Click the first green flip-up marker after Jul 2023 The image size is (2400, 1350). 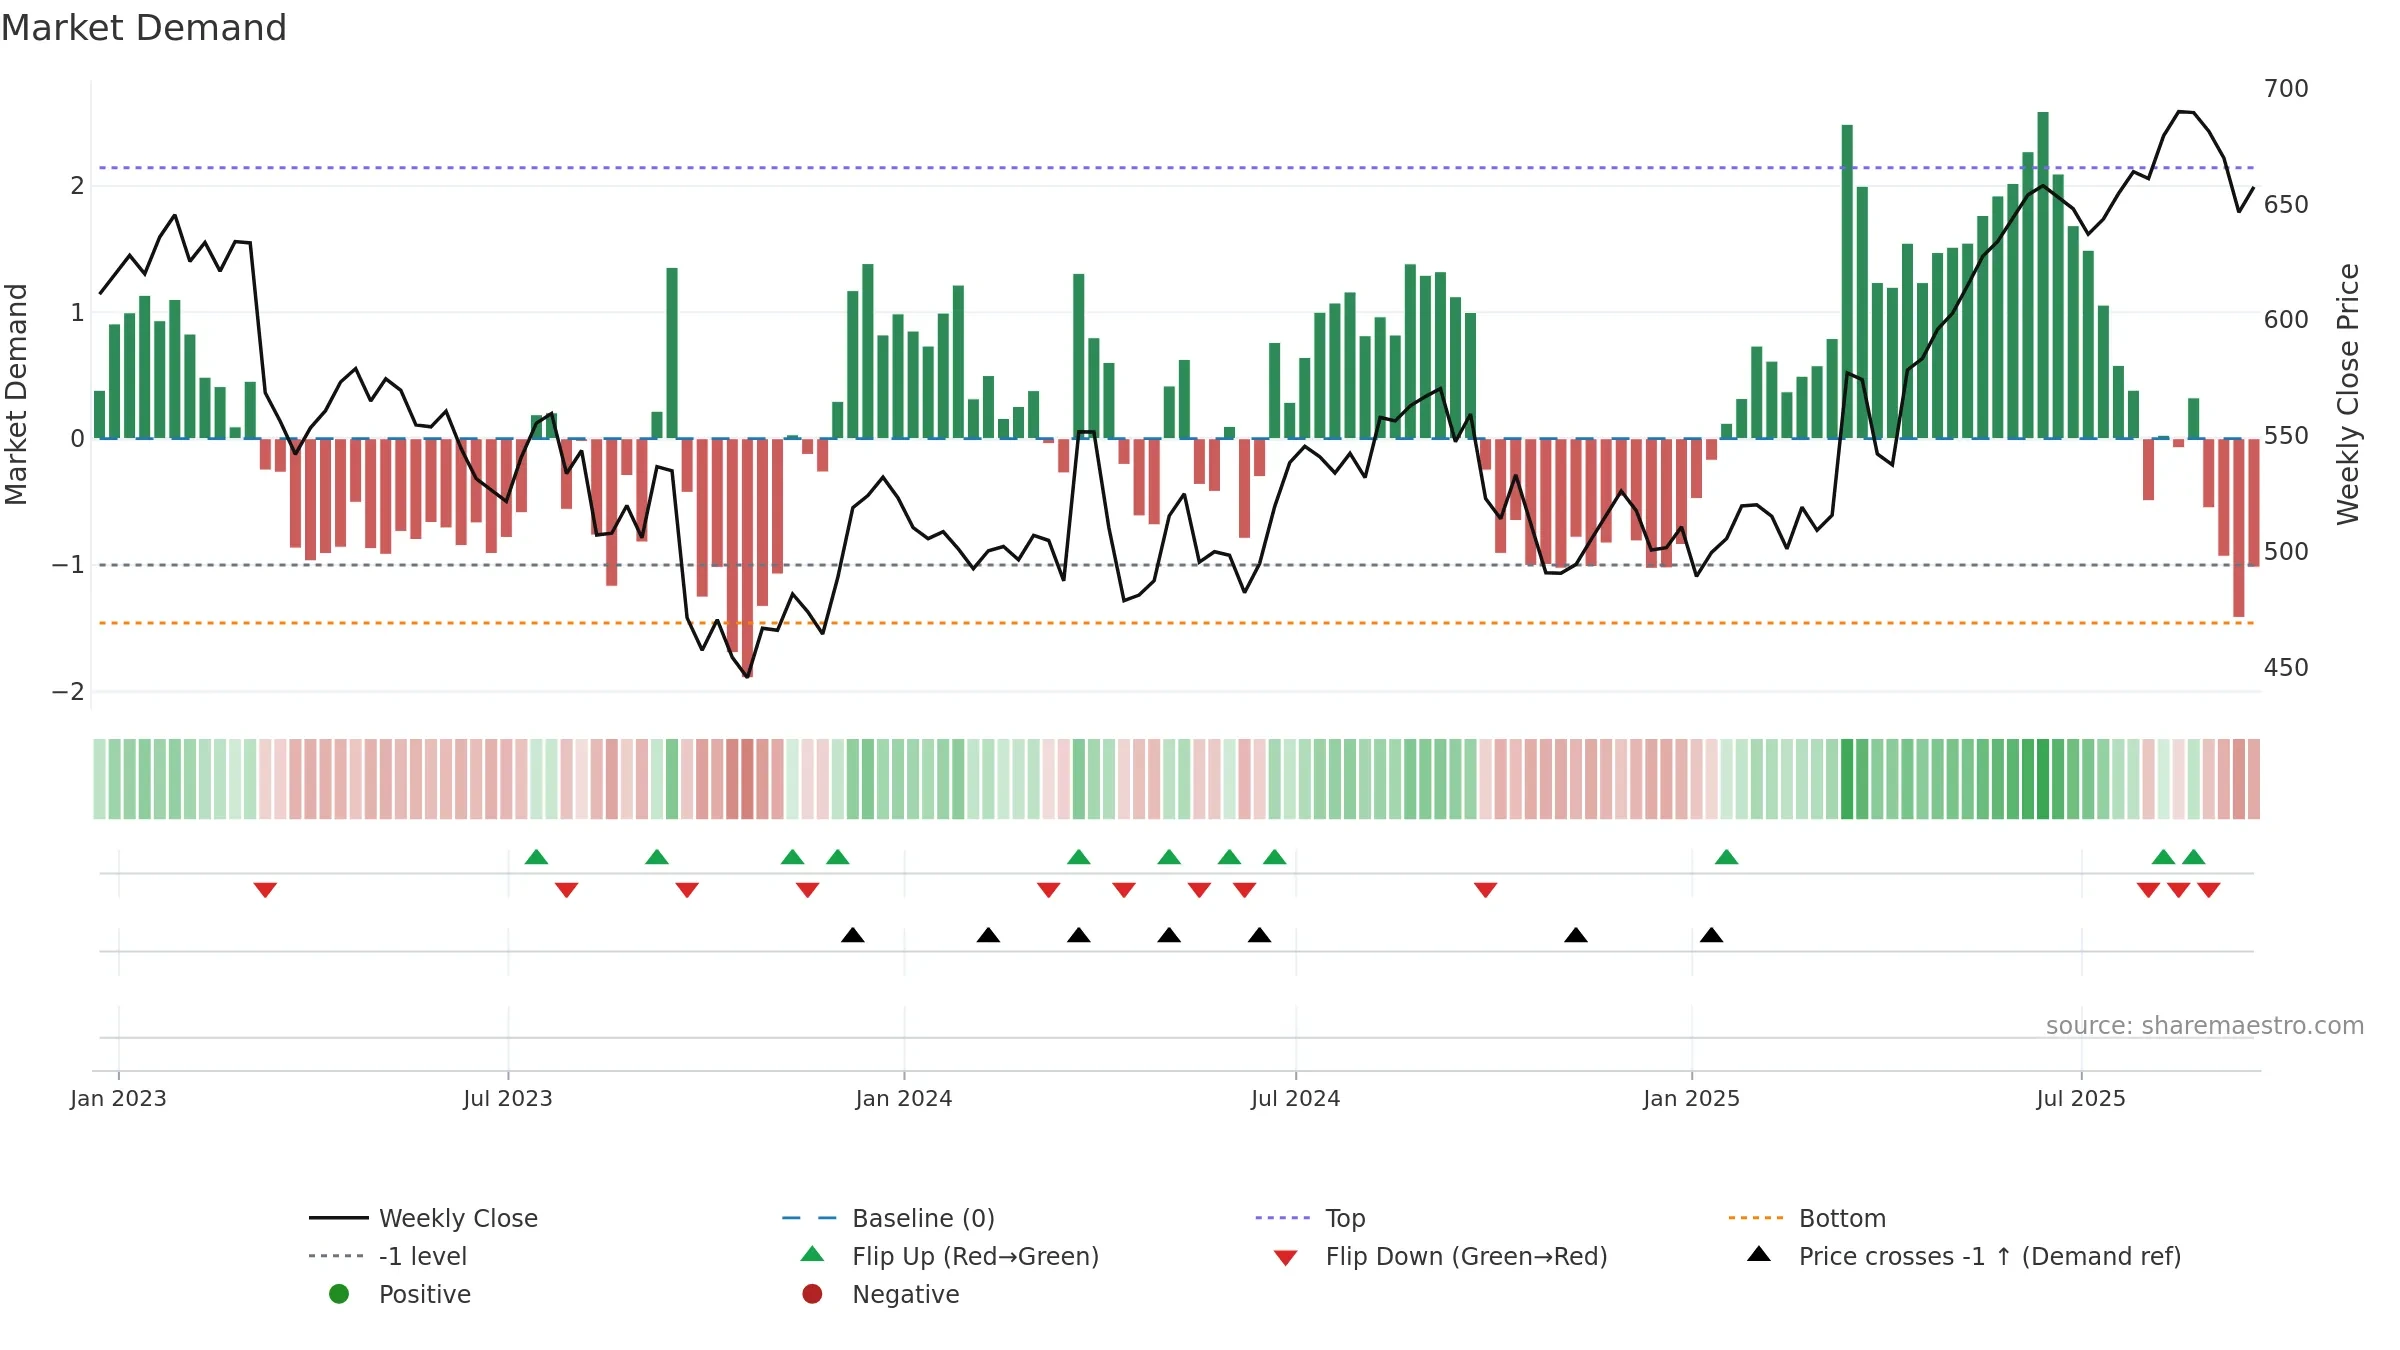point(536,857)
